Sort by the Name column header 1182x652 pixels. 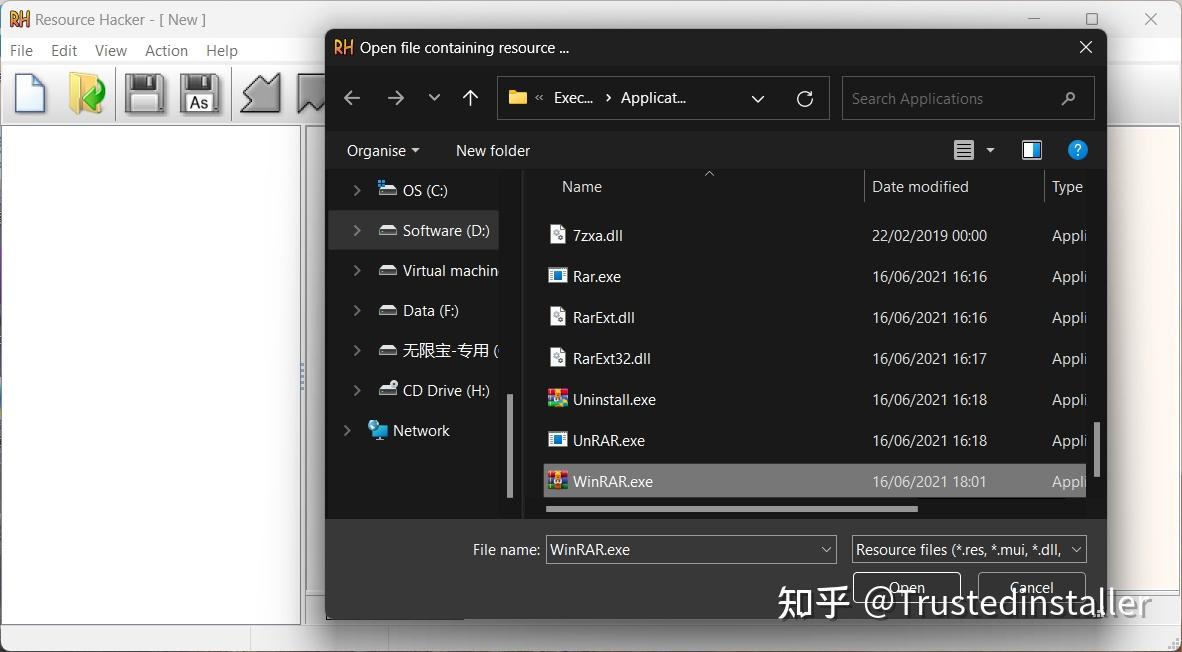click(581, 187)
